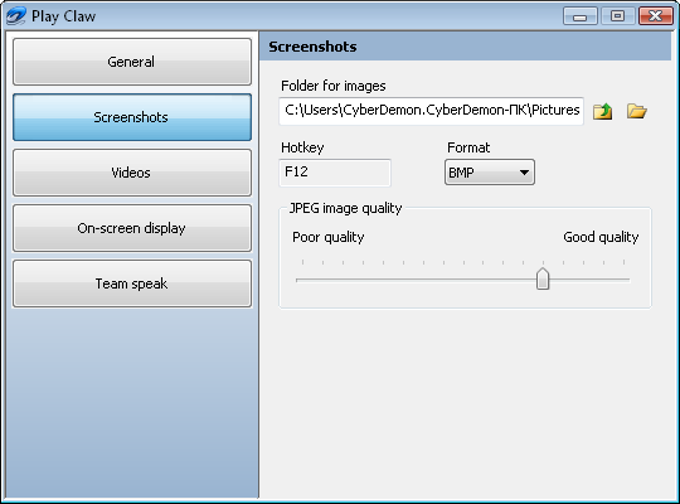Click slider track near the Good quality end
Image resolution: width=680 pixels, height=504 pixels.
tap(614, 280)
